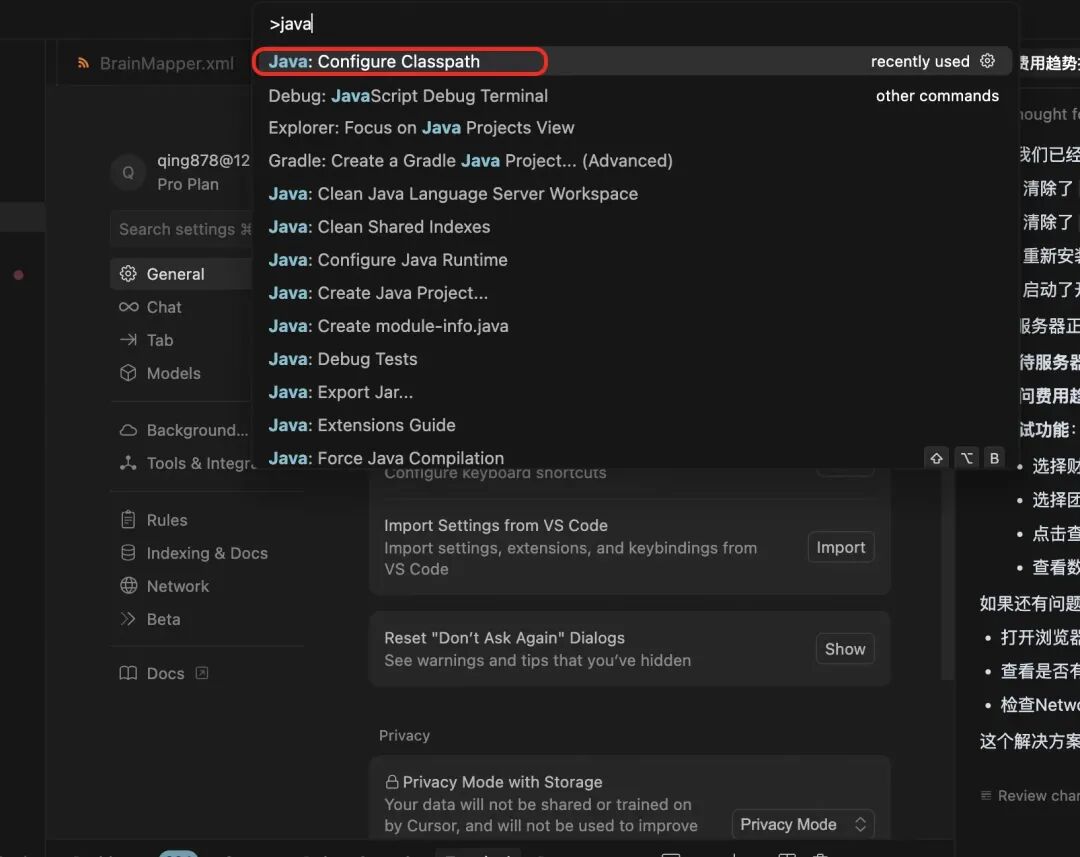Click the BrainMapper.xml file icon

(x=83, y=63)
